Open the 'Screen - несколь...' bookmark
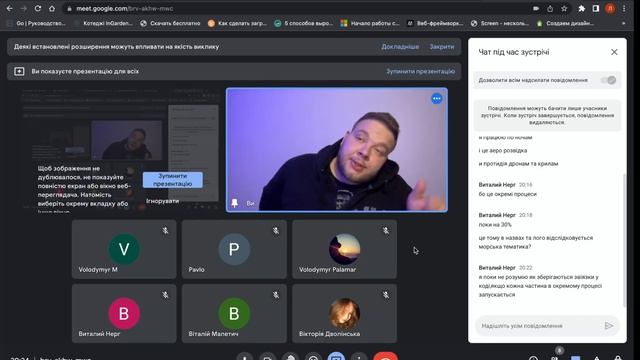The height and width of the screenshot is (360, 640). click(500, 23)
